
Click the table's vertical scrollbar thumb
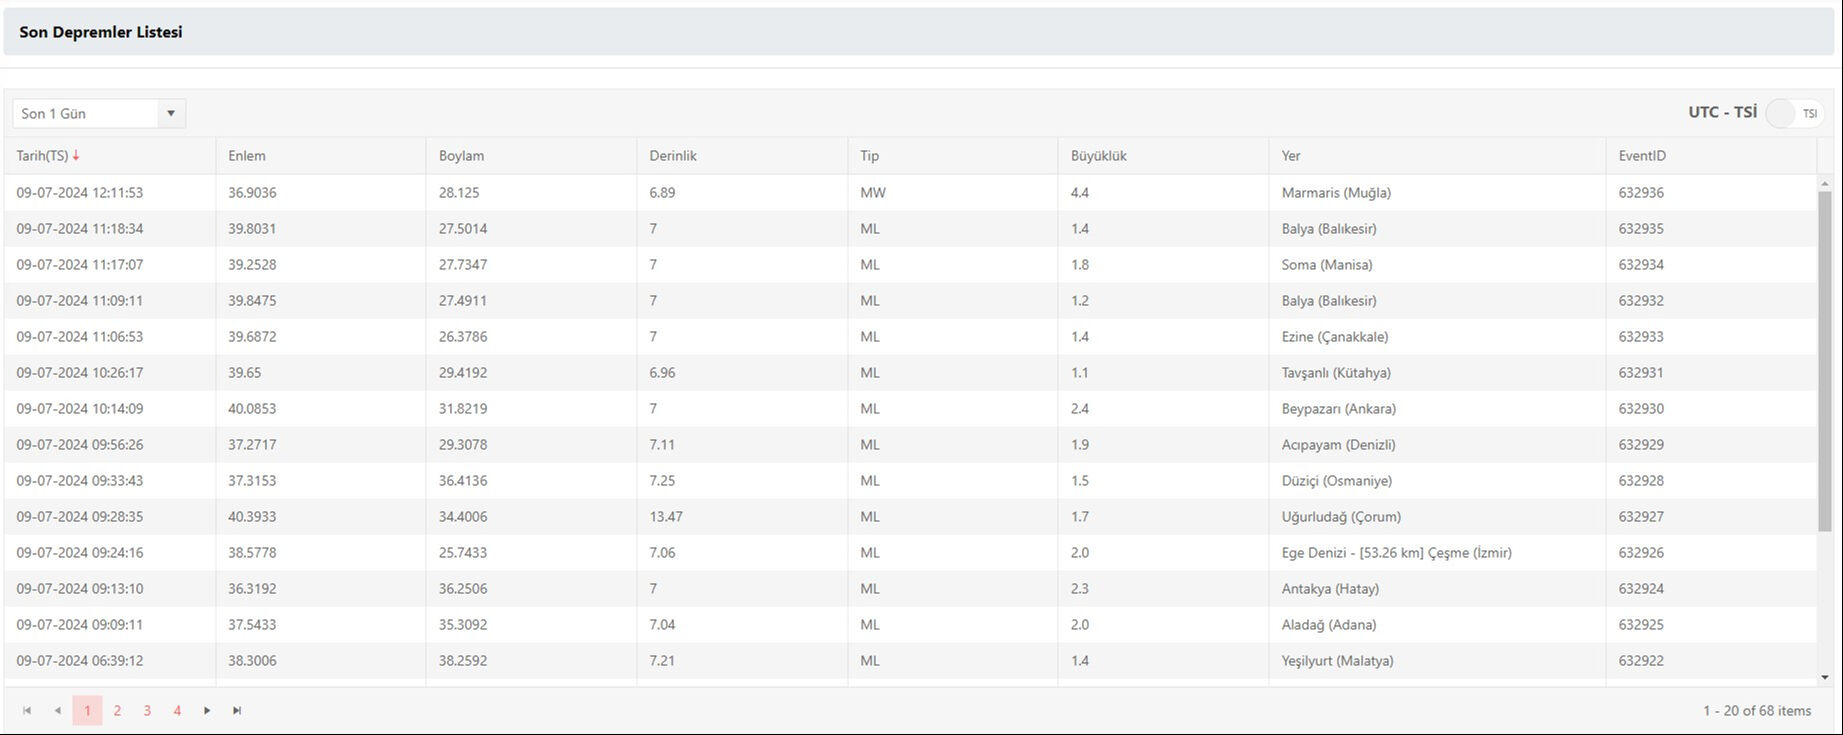point(1824,360)
